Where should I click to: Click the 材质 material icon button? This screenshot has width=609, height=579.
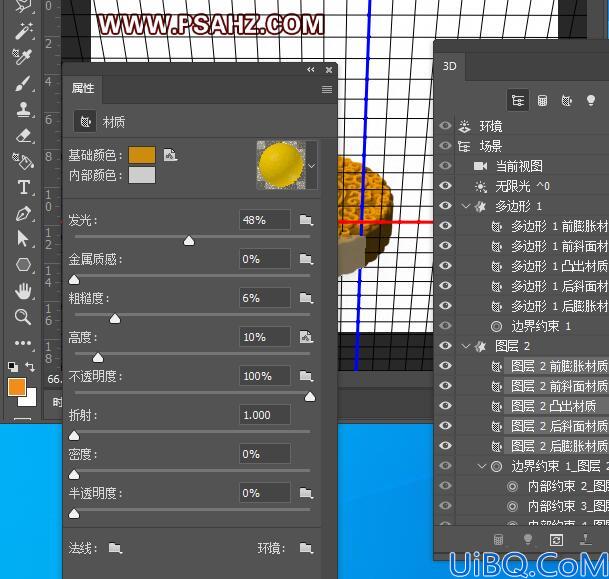[85, 122]
